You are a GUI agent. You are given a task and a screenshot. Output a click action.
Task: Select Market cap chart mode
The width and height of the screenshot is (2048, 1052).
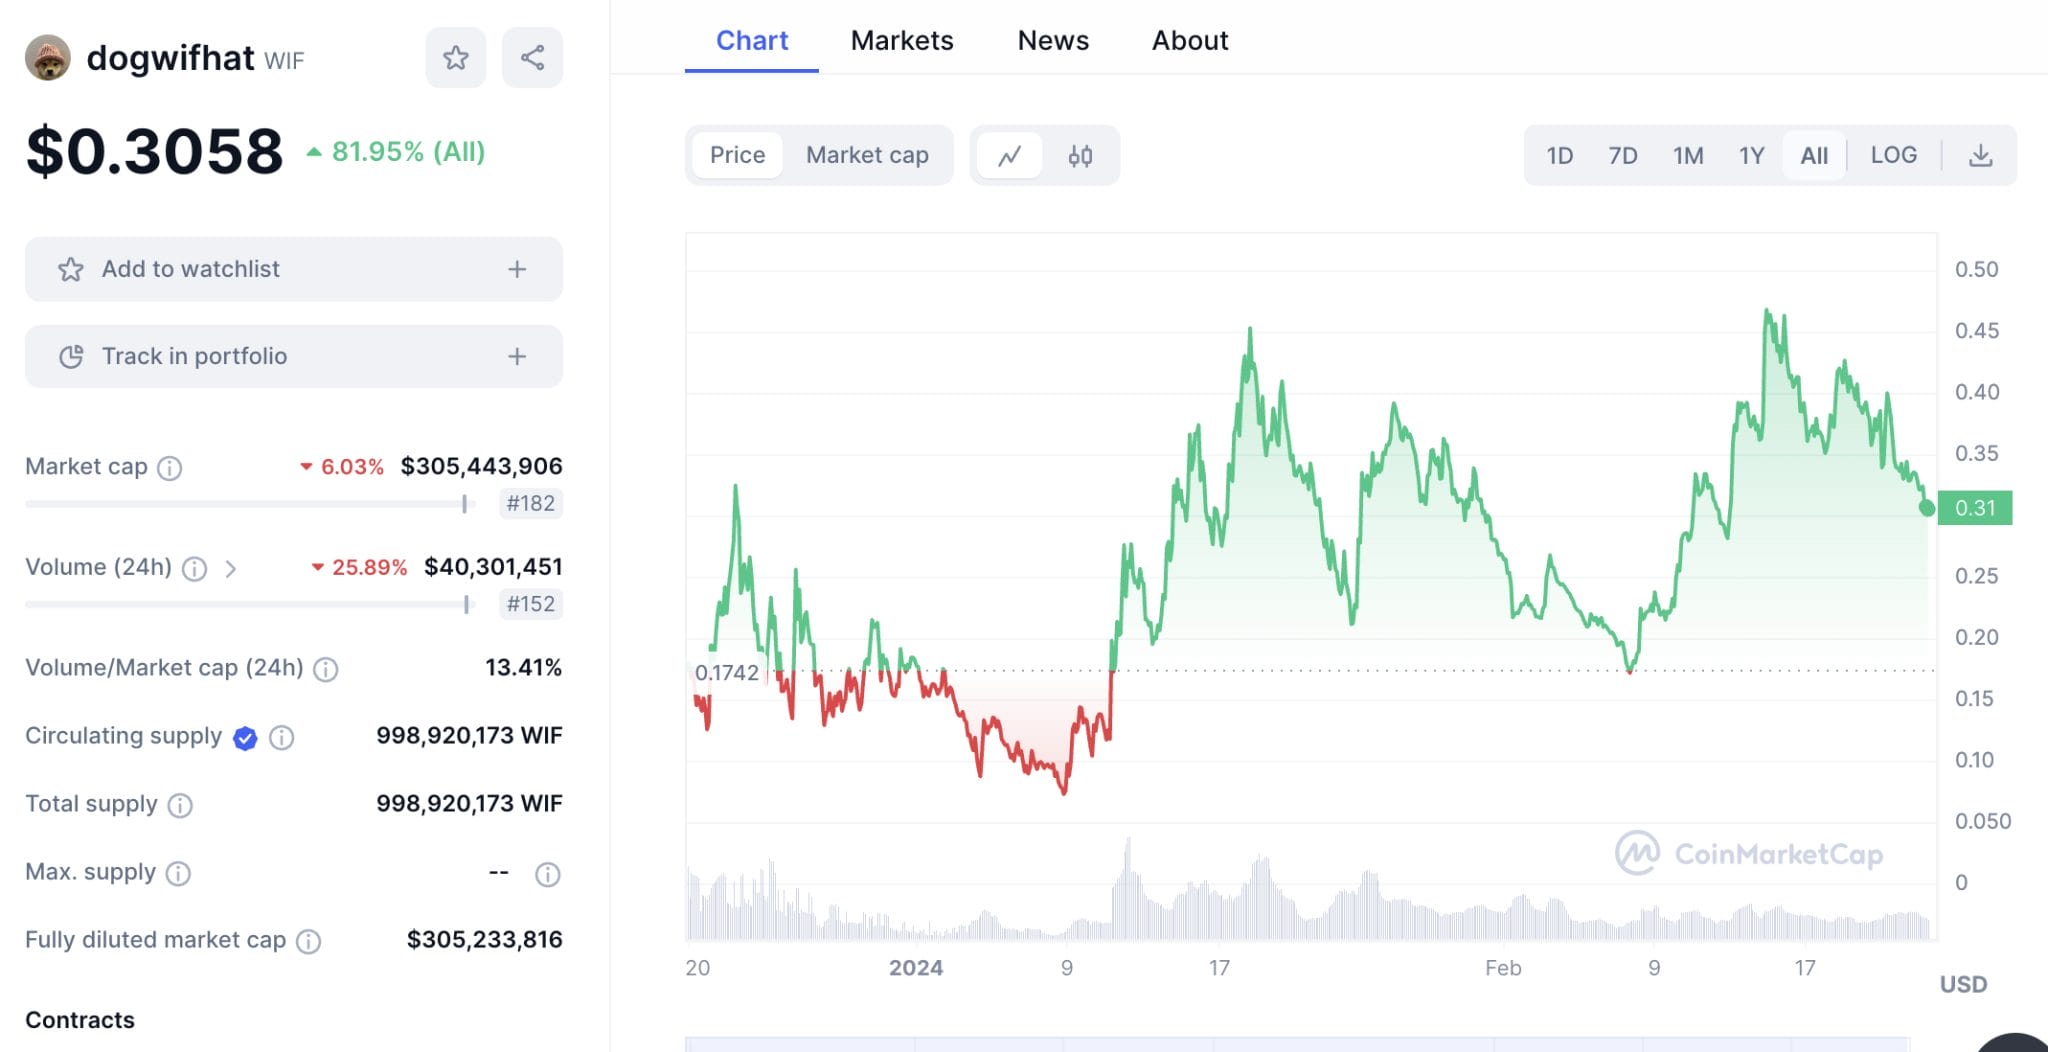(867, 155)
